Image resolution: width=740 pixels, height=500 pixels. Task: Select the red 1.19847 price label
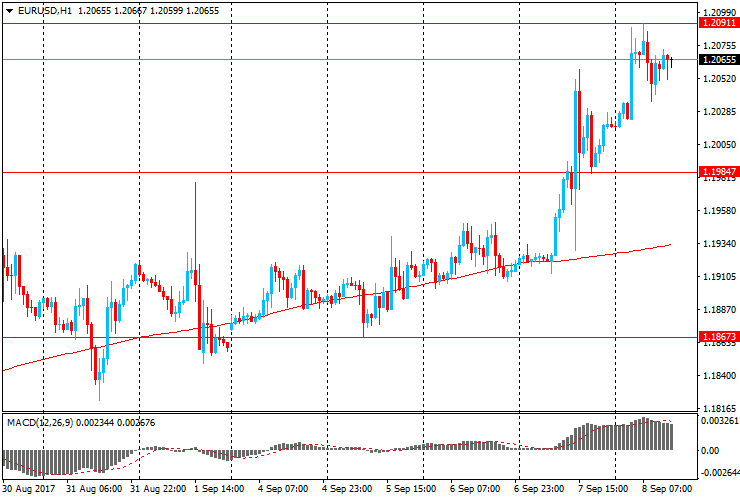coord(719,171)
